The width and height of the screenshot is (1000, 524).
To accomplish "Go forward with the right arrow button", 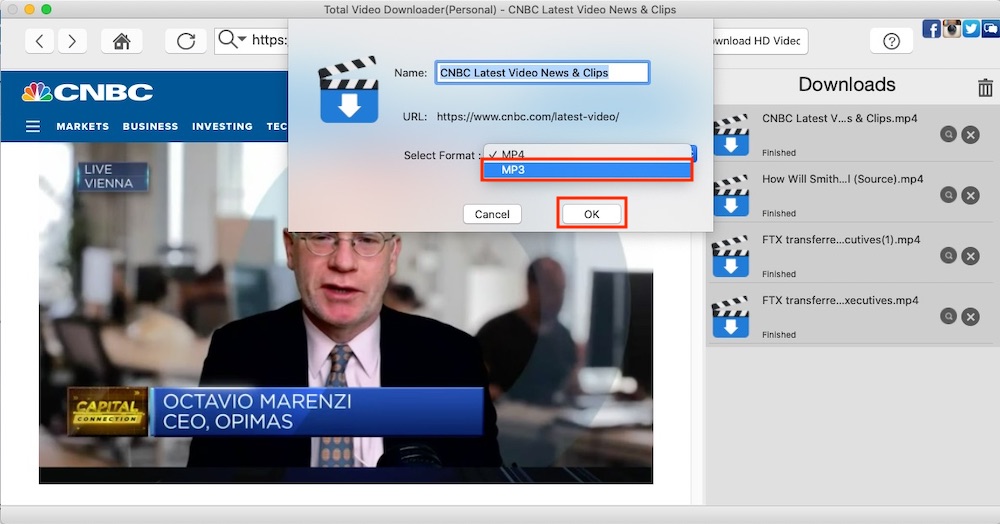I will [x=72, y=41].
